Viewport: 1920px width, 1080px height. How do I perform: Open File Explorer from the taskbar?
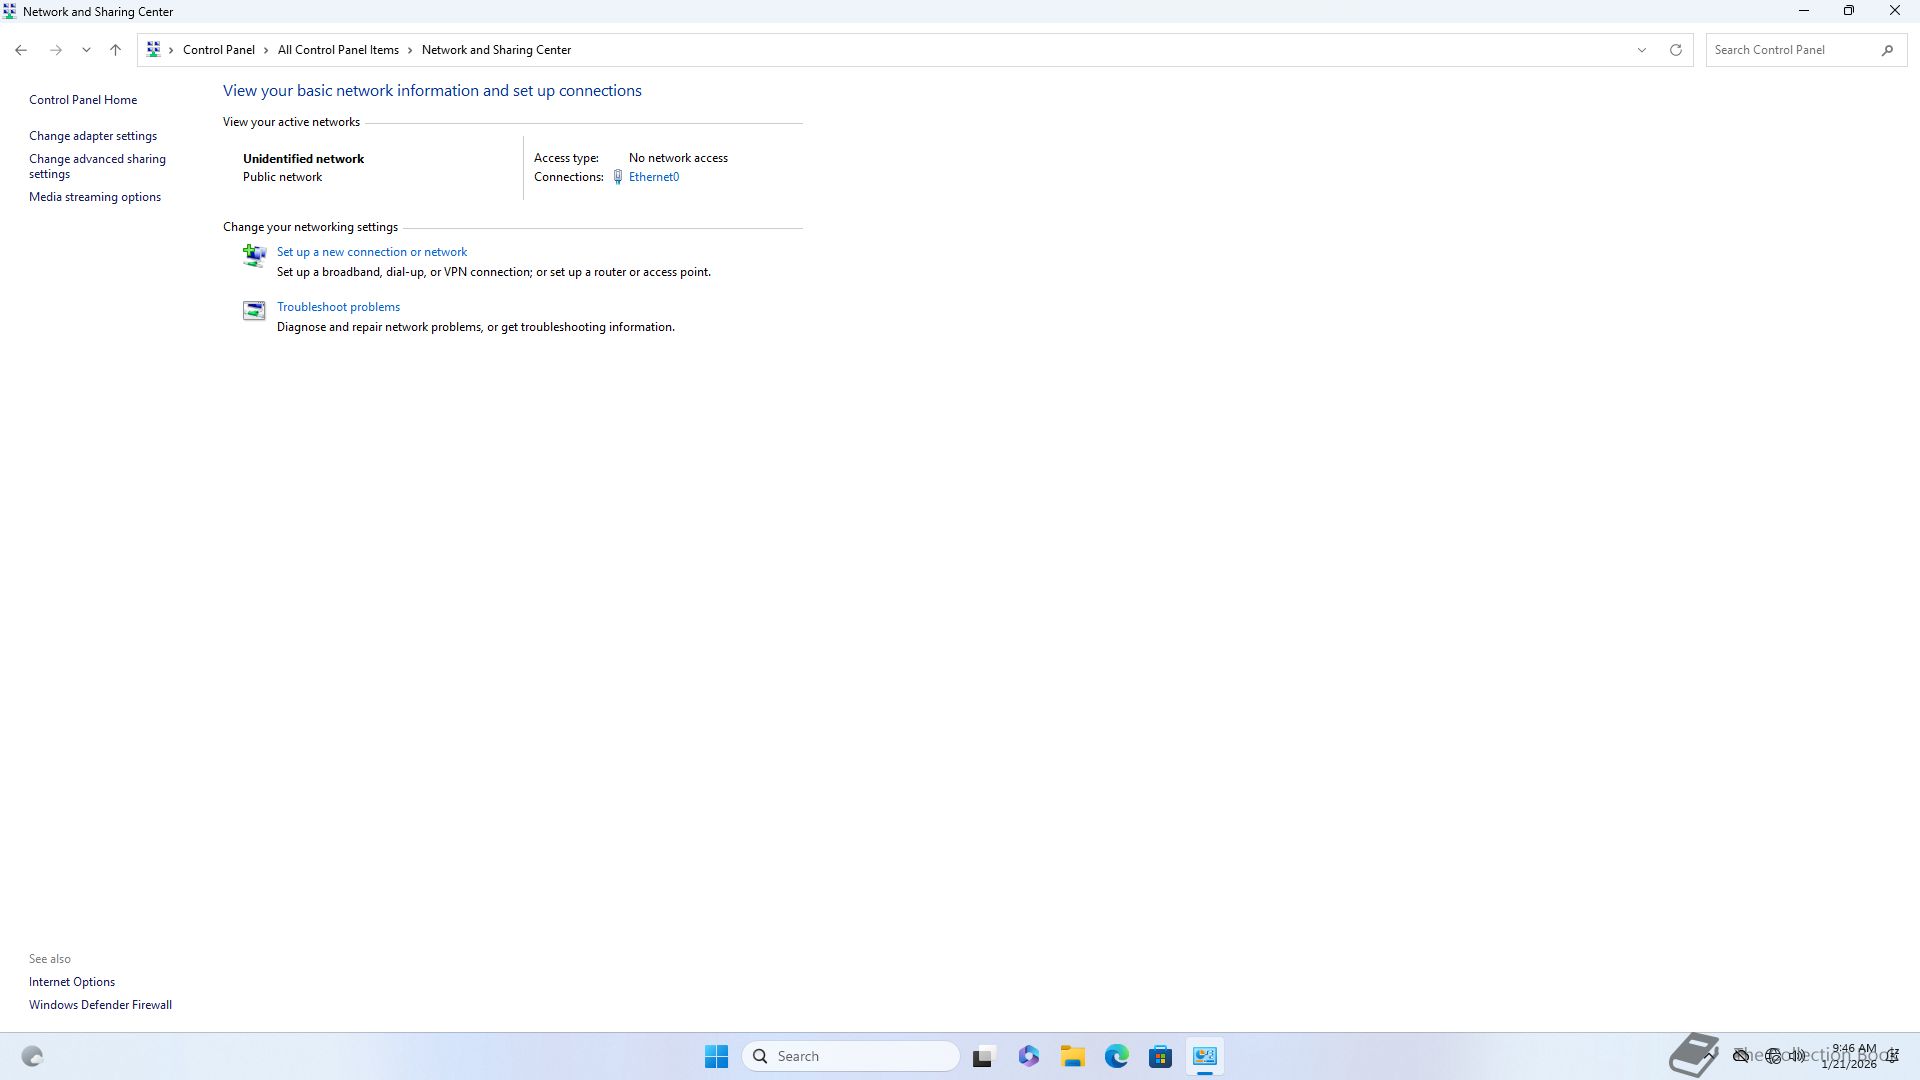click(1072, 1056)
